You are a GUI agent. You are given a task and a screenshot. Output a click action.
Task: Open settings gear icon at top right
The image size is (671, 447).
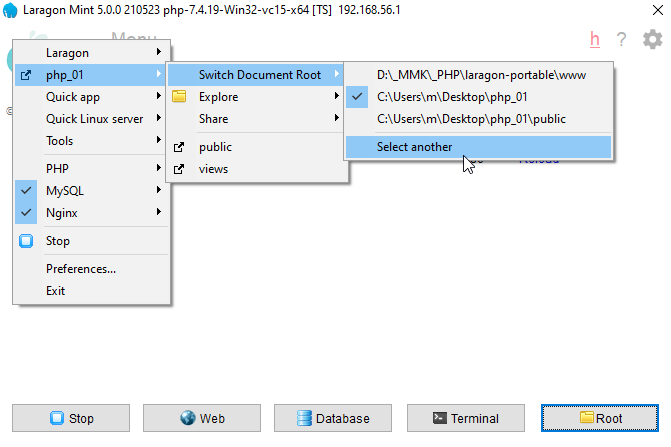[x=652, y=40]
